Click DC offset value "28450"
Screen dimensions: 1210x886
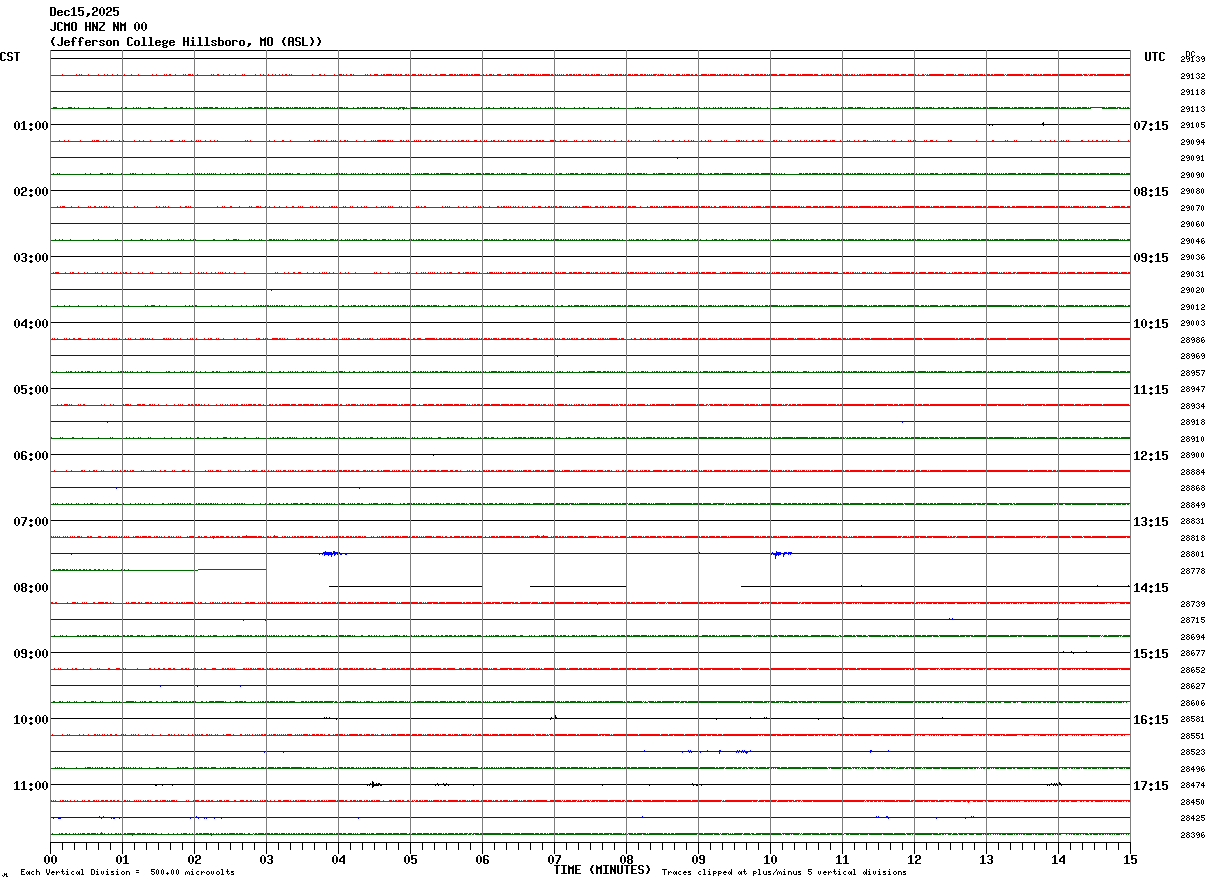coord(1192,802)
